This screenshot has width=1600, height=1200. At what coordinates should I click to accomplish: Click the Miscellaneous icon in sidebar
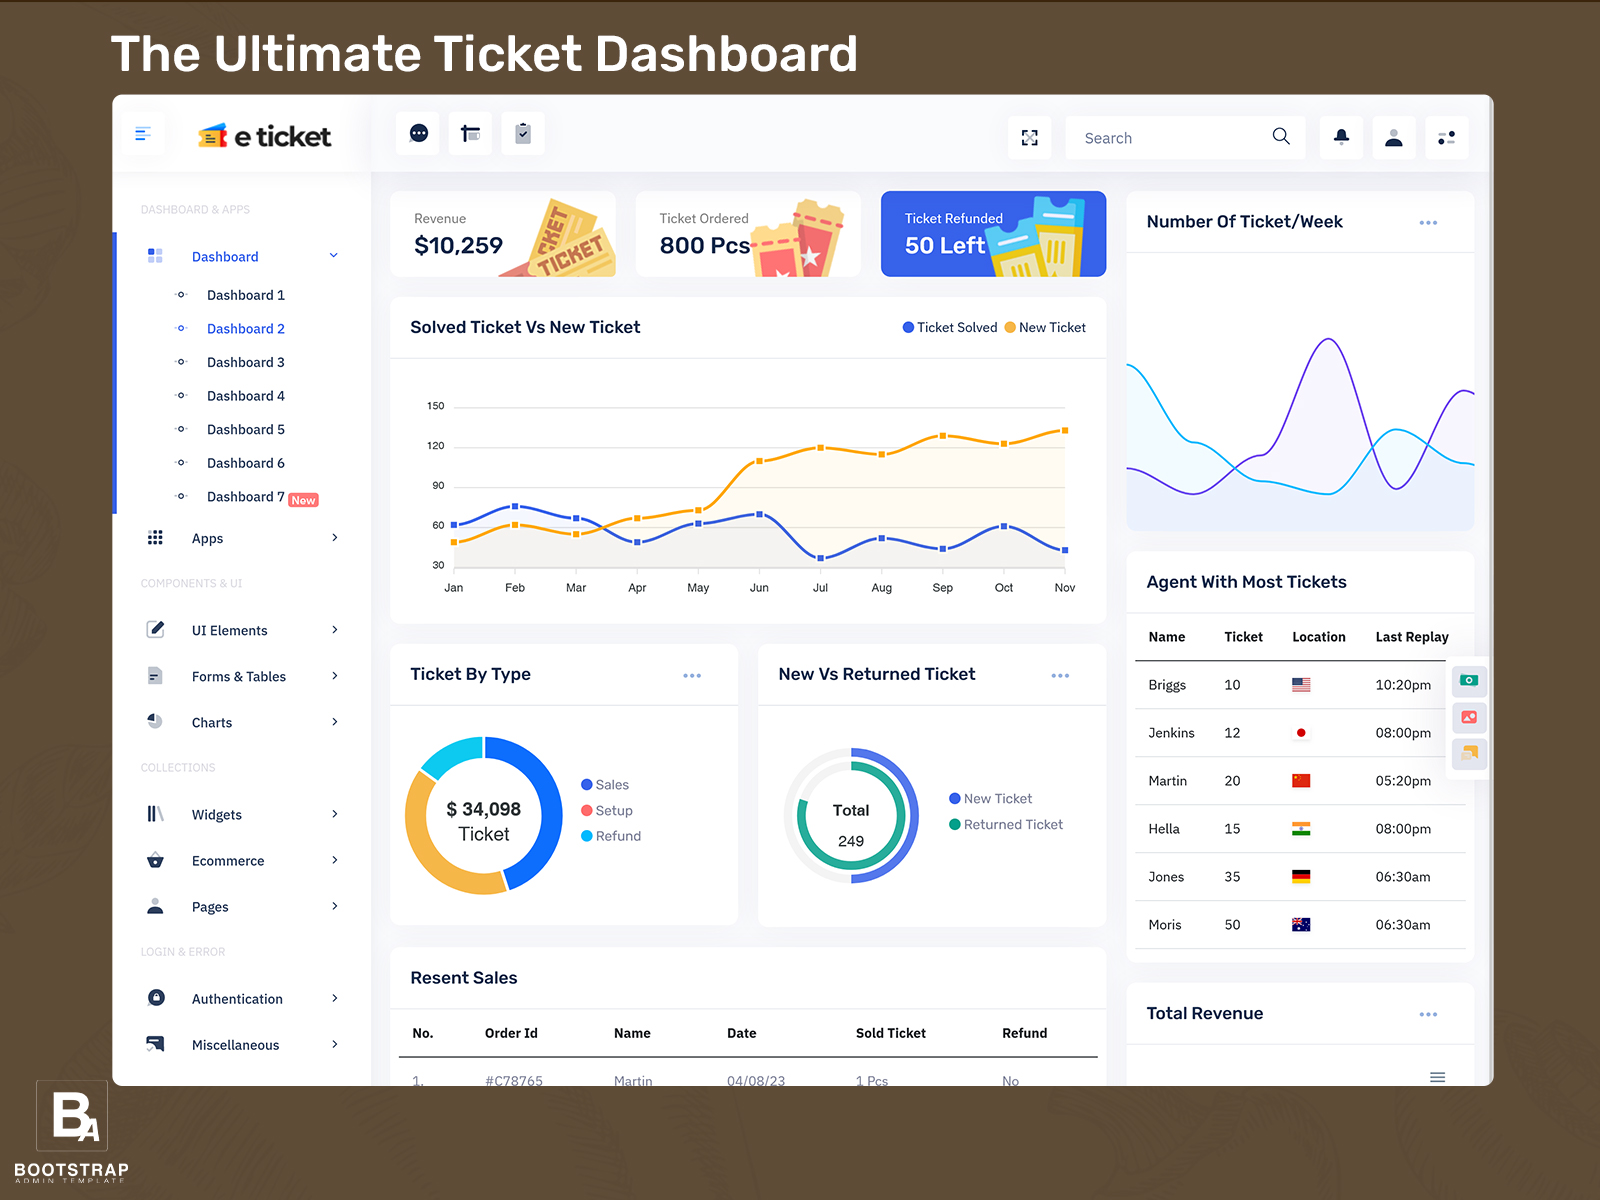click(155, 1044)
